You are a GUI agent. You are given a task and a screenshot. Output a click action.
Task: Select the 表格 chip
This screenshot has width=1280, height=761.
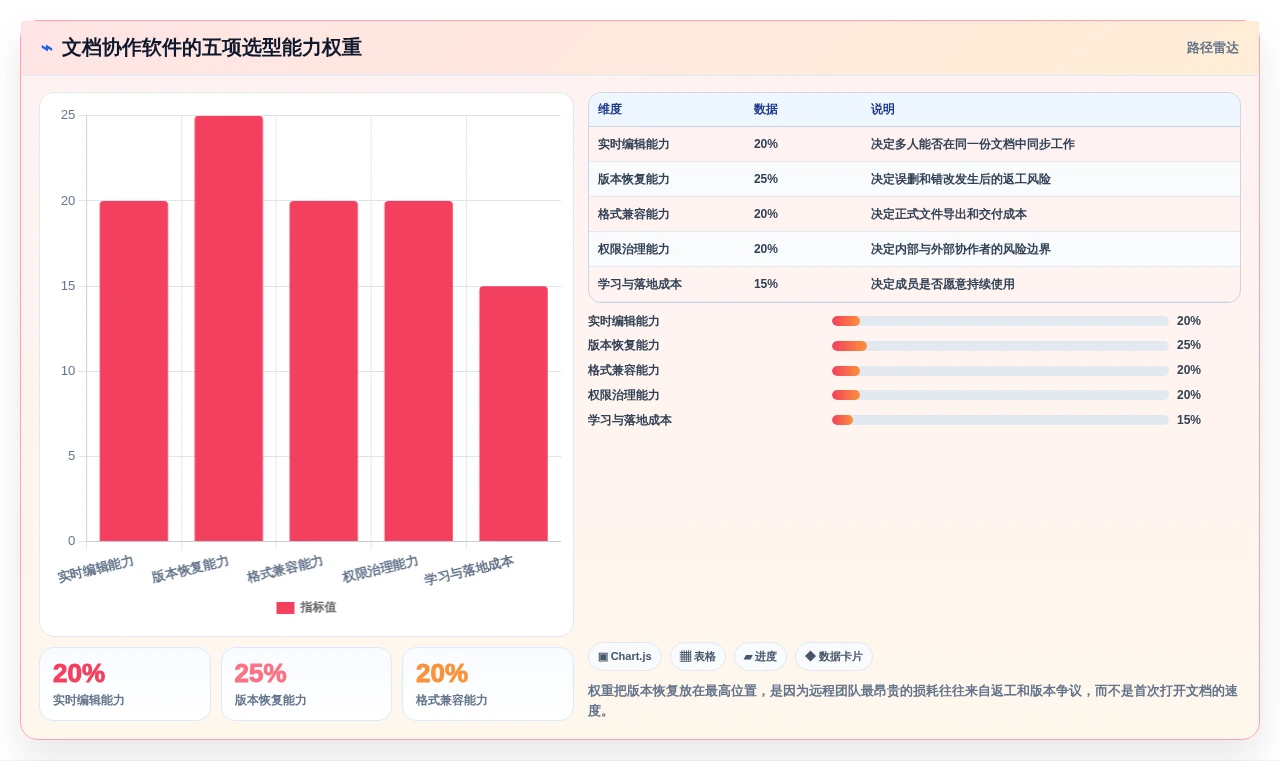[x=698, y=657]
